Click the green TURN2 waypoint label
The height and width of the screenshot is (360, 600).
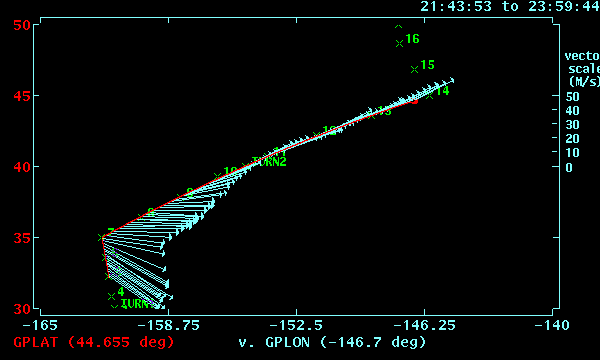[269, 161]
